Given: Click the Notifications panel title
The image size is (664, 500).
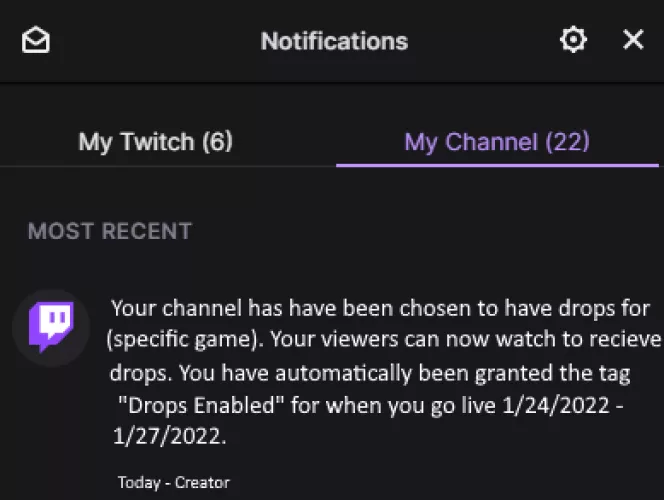Looking at the screenshot, I should point(334,41).
